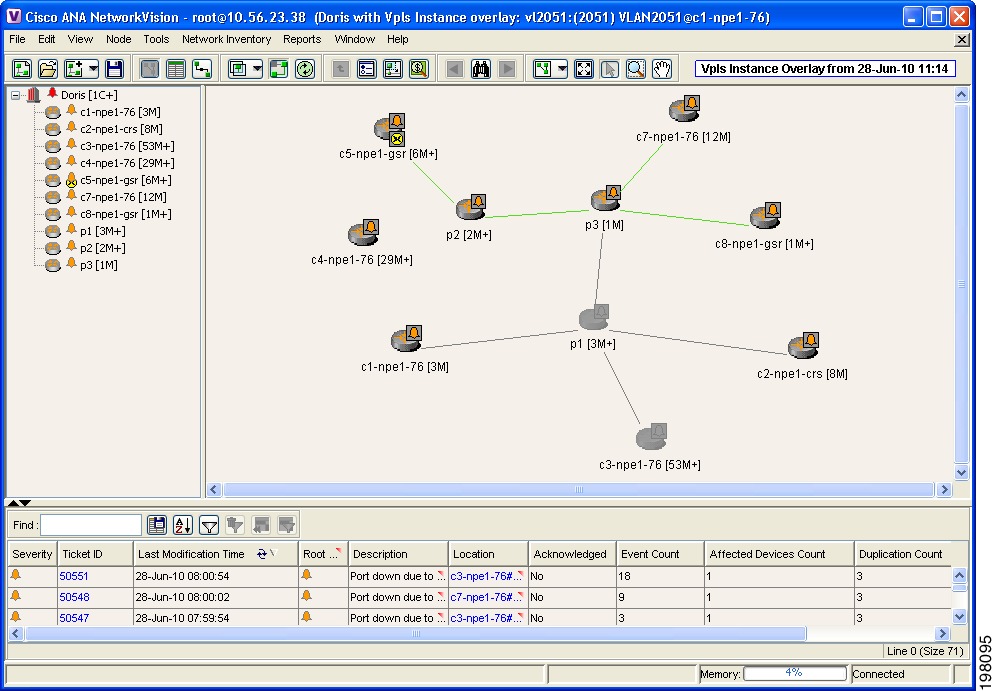The width and height of the screenshot is (996, 691).
Task: Select the c5-npe1-gsr router icon in map
Action: pyautogui.click(x=389, y=130)
